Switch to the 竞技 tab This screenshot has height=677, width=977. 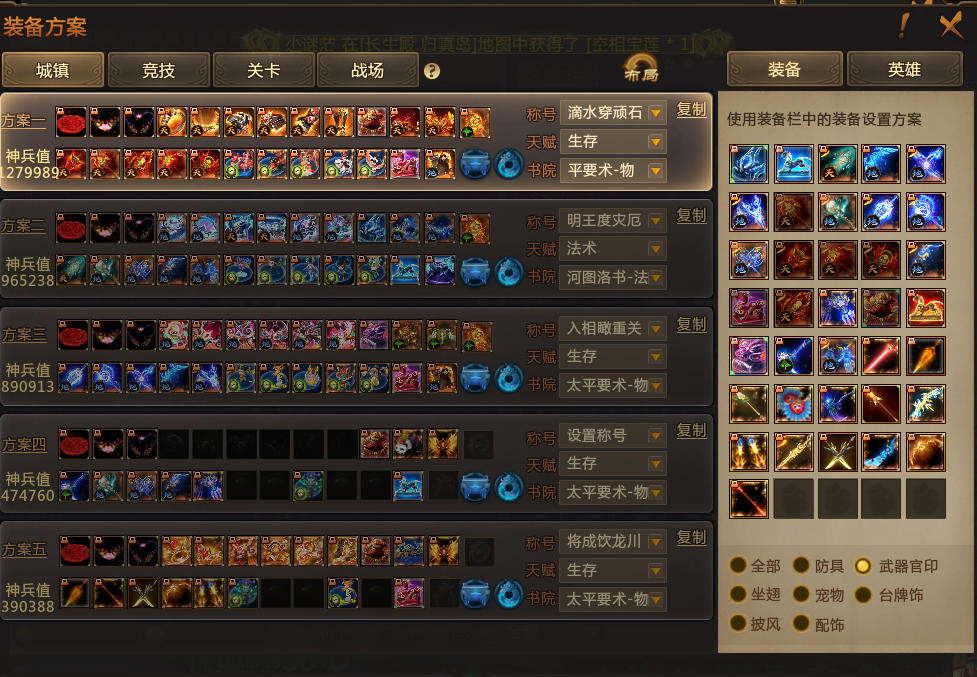click(158, 70)
